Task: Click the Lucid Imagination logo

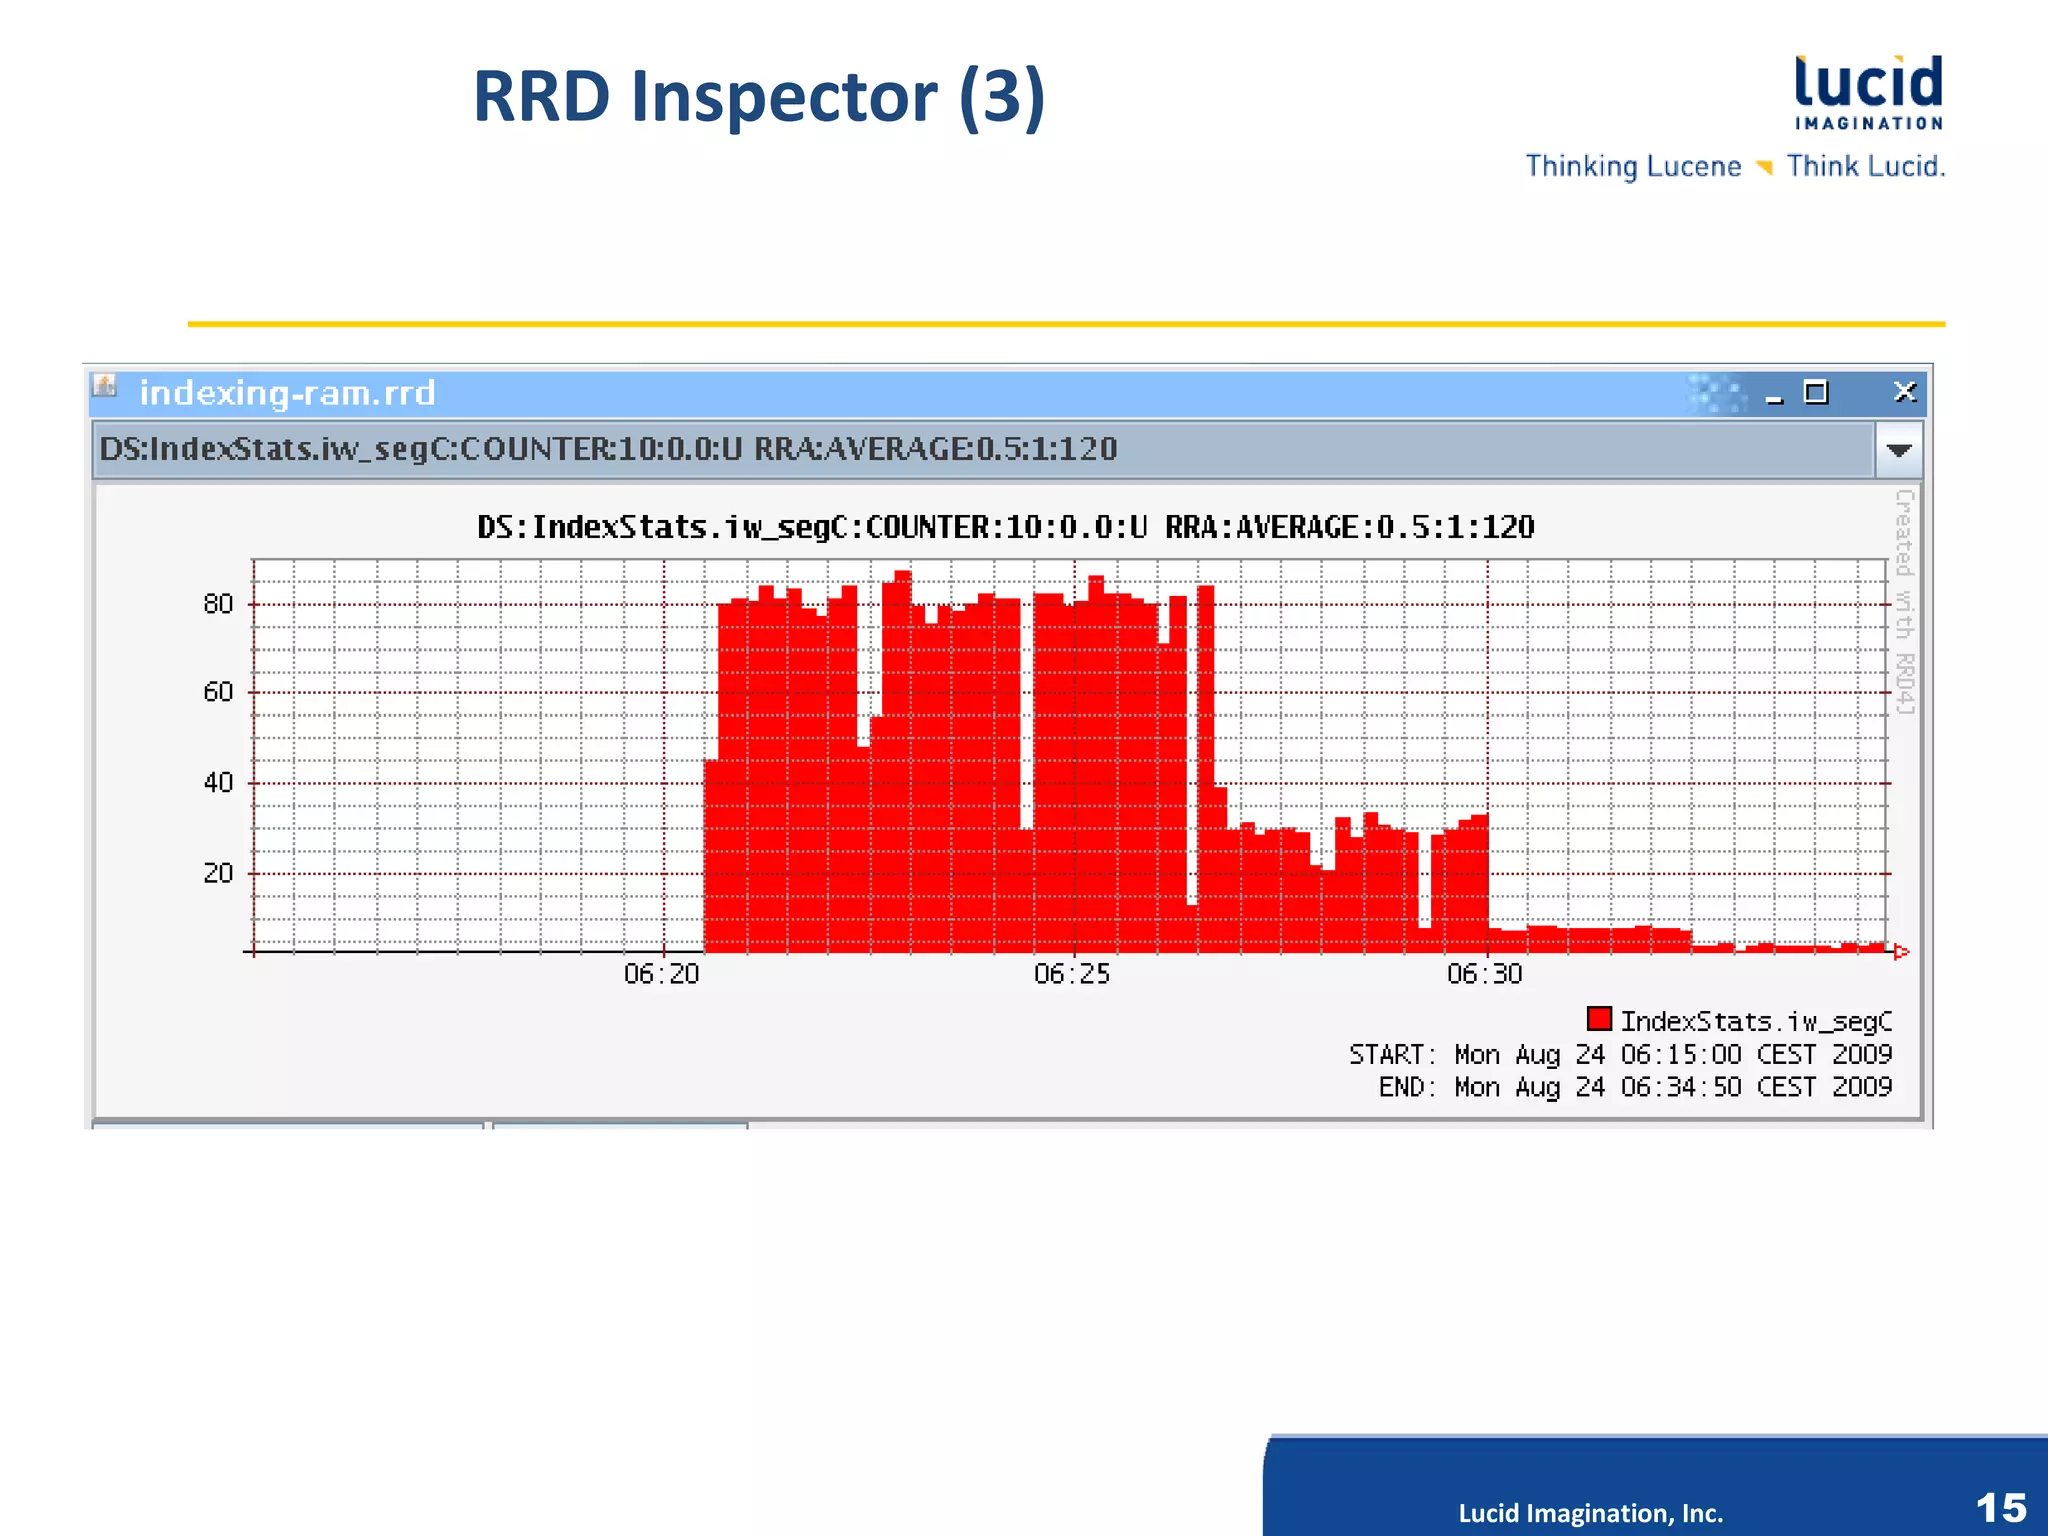Action: pos(1868,93)
